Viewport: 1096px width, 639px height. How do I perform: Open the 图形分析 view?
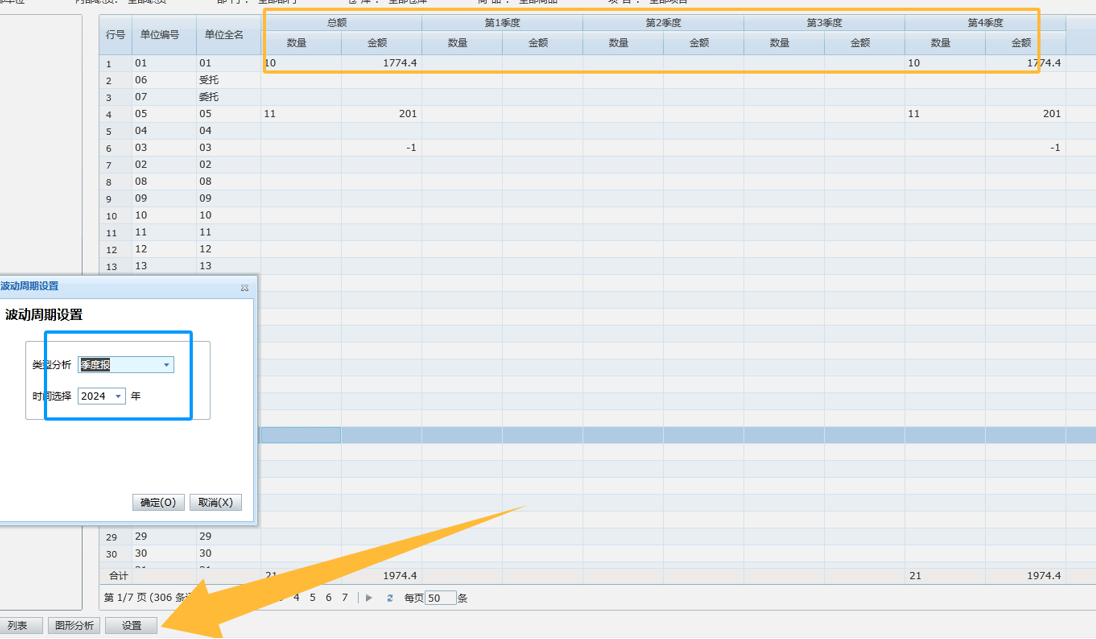(74, 626)
